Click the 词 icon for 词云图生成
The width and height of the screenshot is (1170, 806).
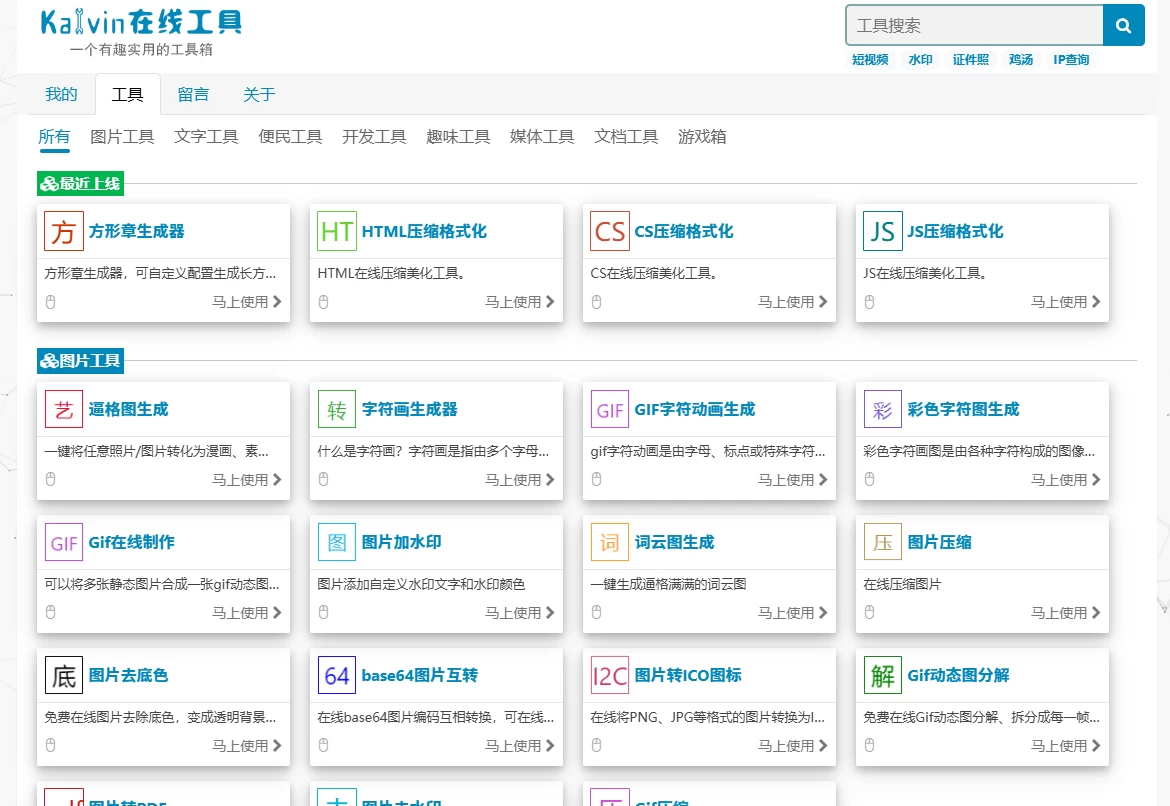pyautogui.click(x=610, y=542)
